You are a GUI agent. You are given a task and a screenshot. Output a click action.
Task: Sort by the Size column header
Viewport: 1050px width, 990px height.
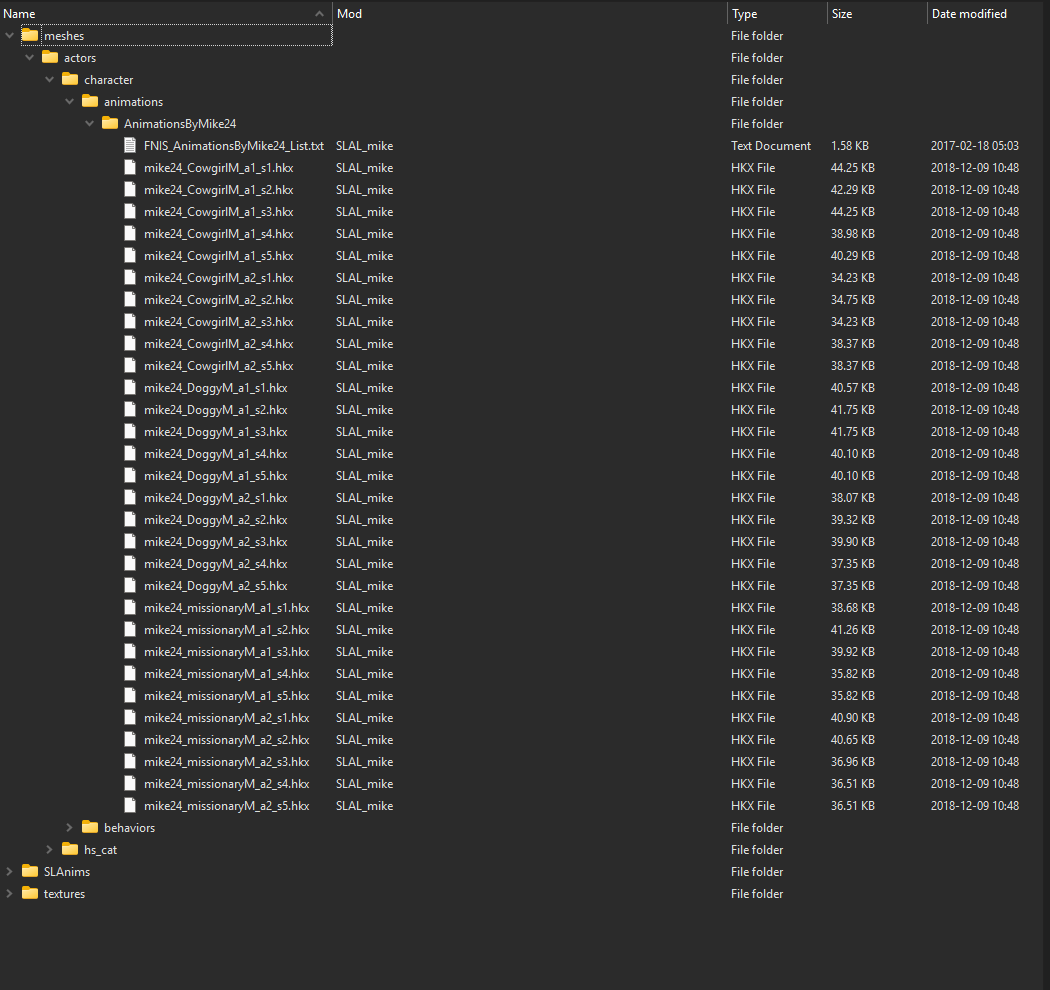coord(877,13)
